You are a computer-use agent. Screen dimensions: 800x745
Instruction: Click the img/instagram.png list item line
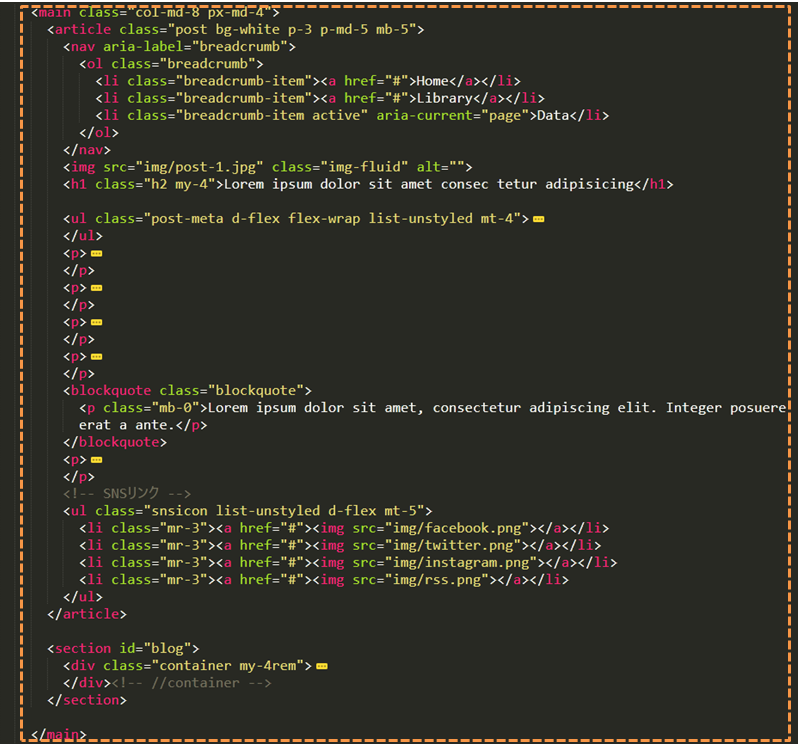(x=348, y=563)
